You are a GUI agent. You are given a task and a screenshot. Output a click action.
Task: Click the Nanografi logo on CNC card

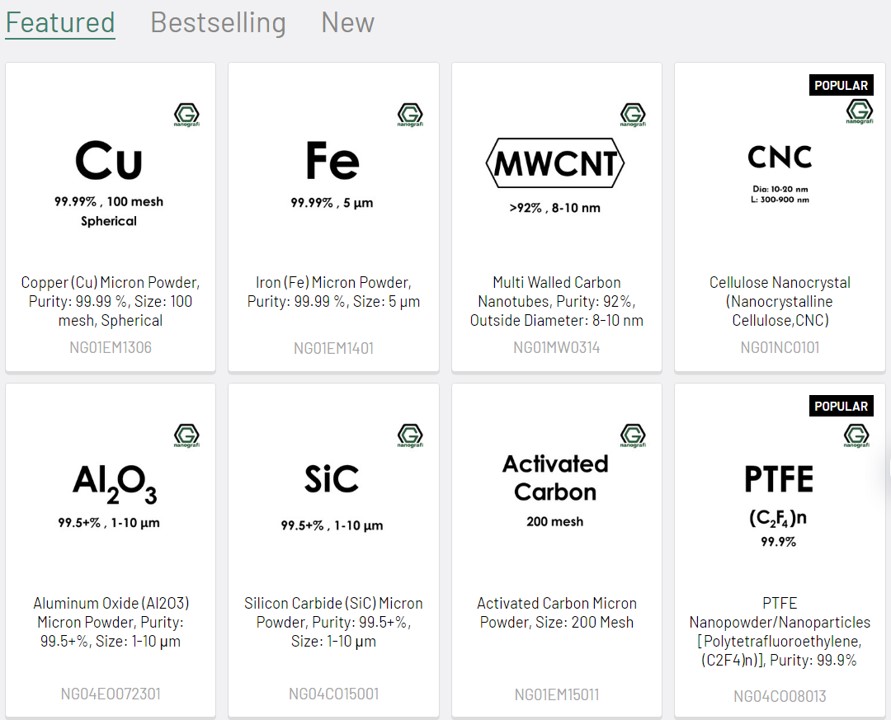(856, 114)
